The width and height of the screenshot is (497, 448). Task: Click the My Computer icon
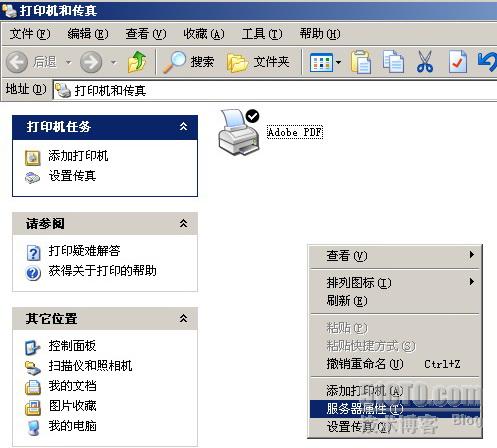click(x=33, y=428)
